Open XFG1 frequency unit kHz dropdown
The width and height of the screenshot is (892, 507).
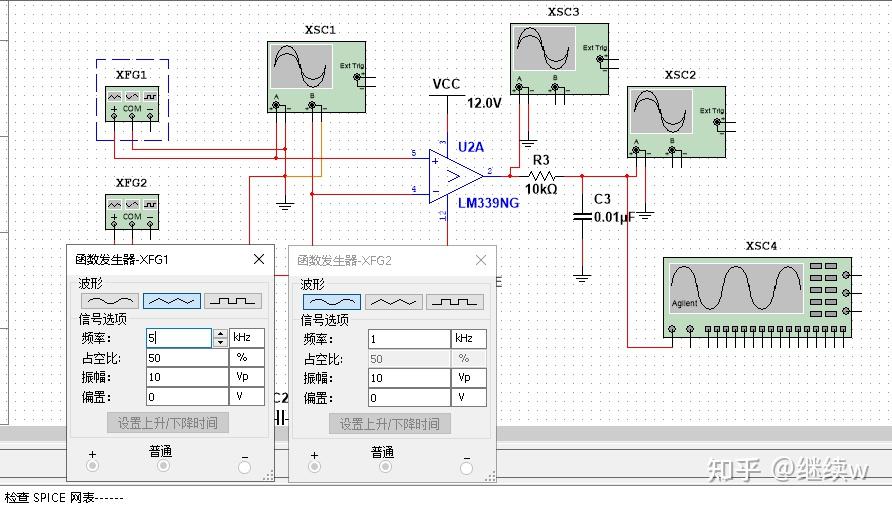coord(247,338)
